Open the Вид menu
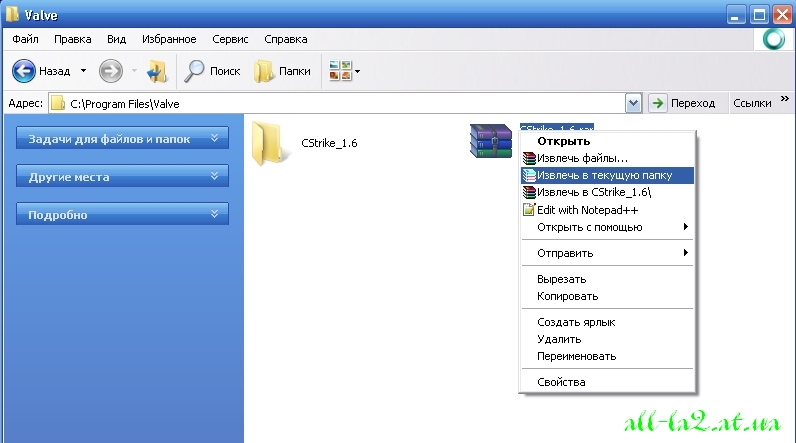Screen dimensions: 796x443 116,39
